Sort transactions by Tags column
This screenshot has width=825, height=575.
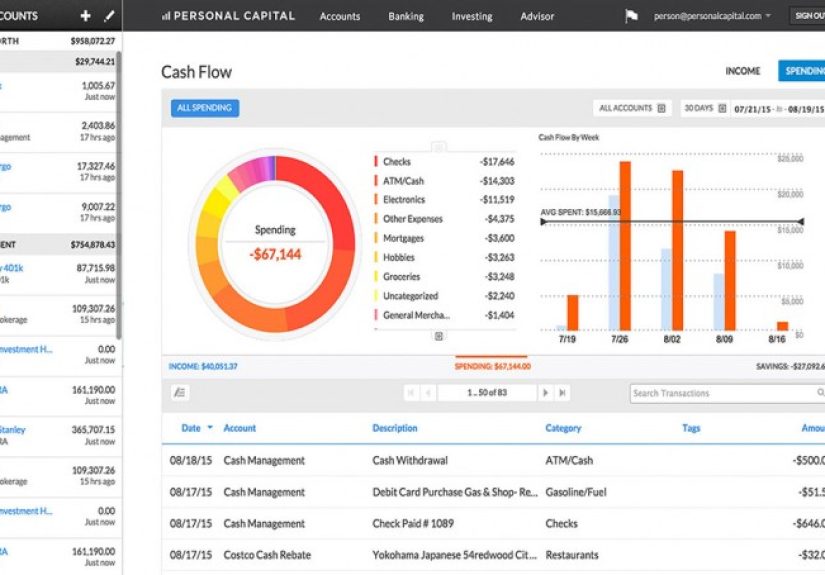(x=691, y=428)
